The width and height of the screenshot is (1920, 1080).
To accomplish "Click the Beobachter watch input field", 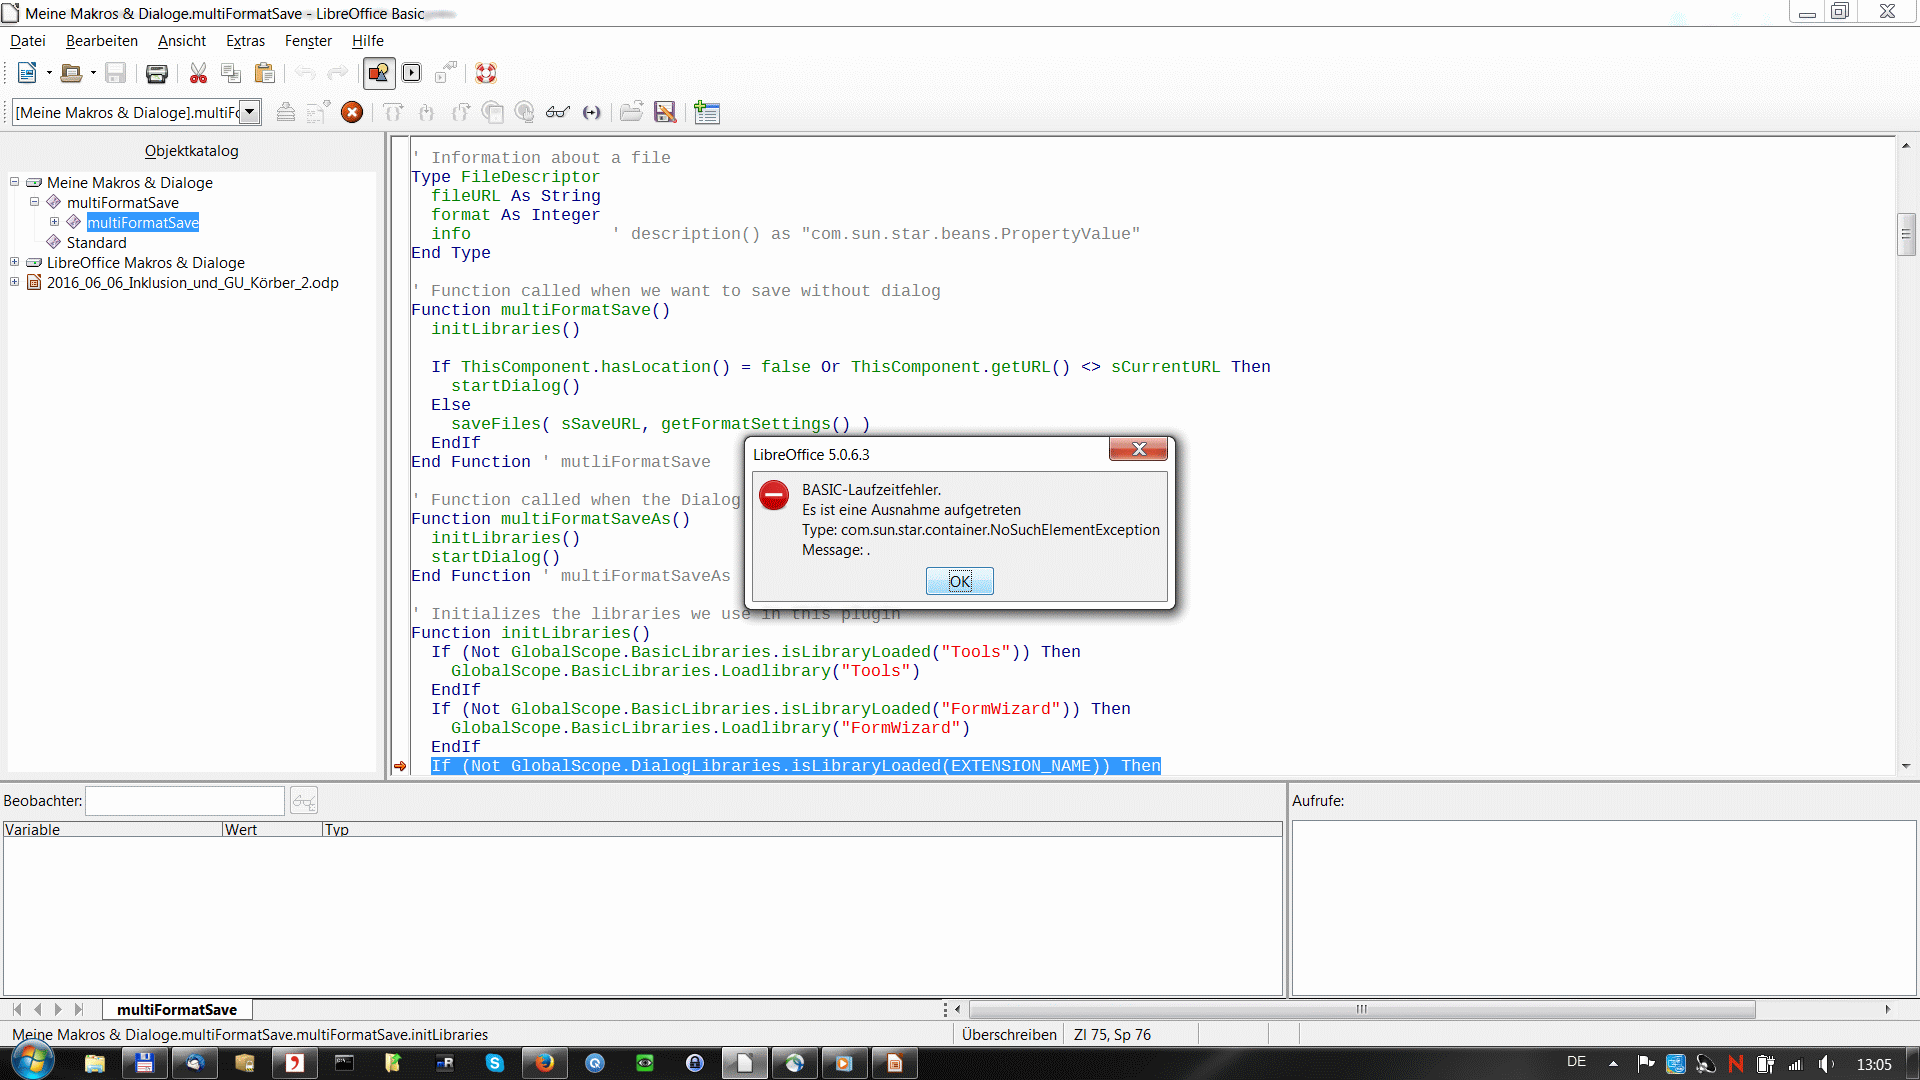I will pyautogui.click(x=185, y=801).
